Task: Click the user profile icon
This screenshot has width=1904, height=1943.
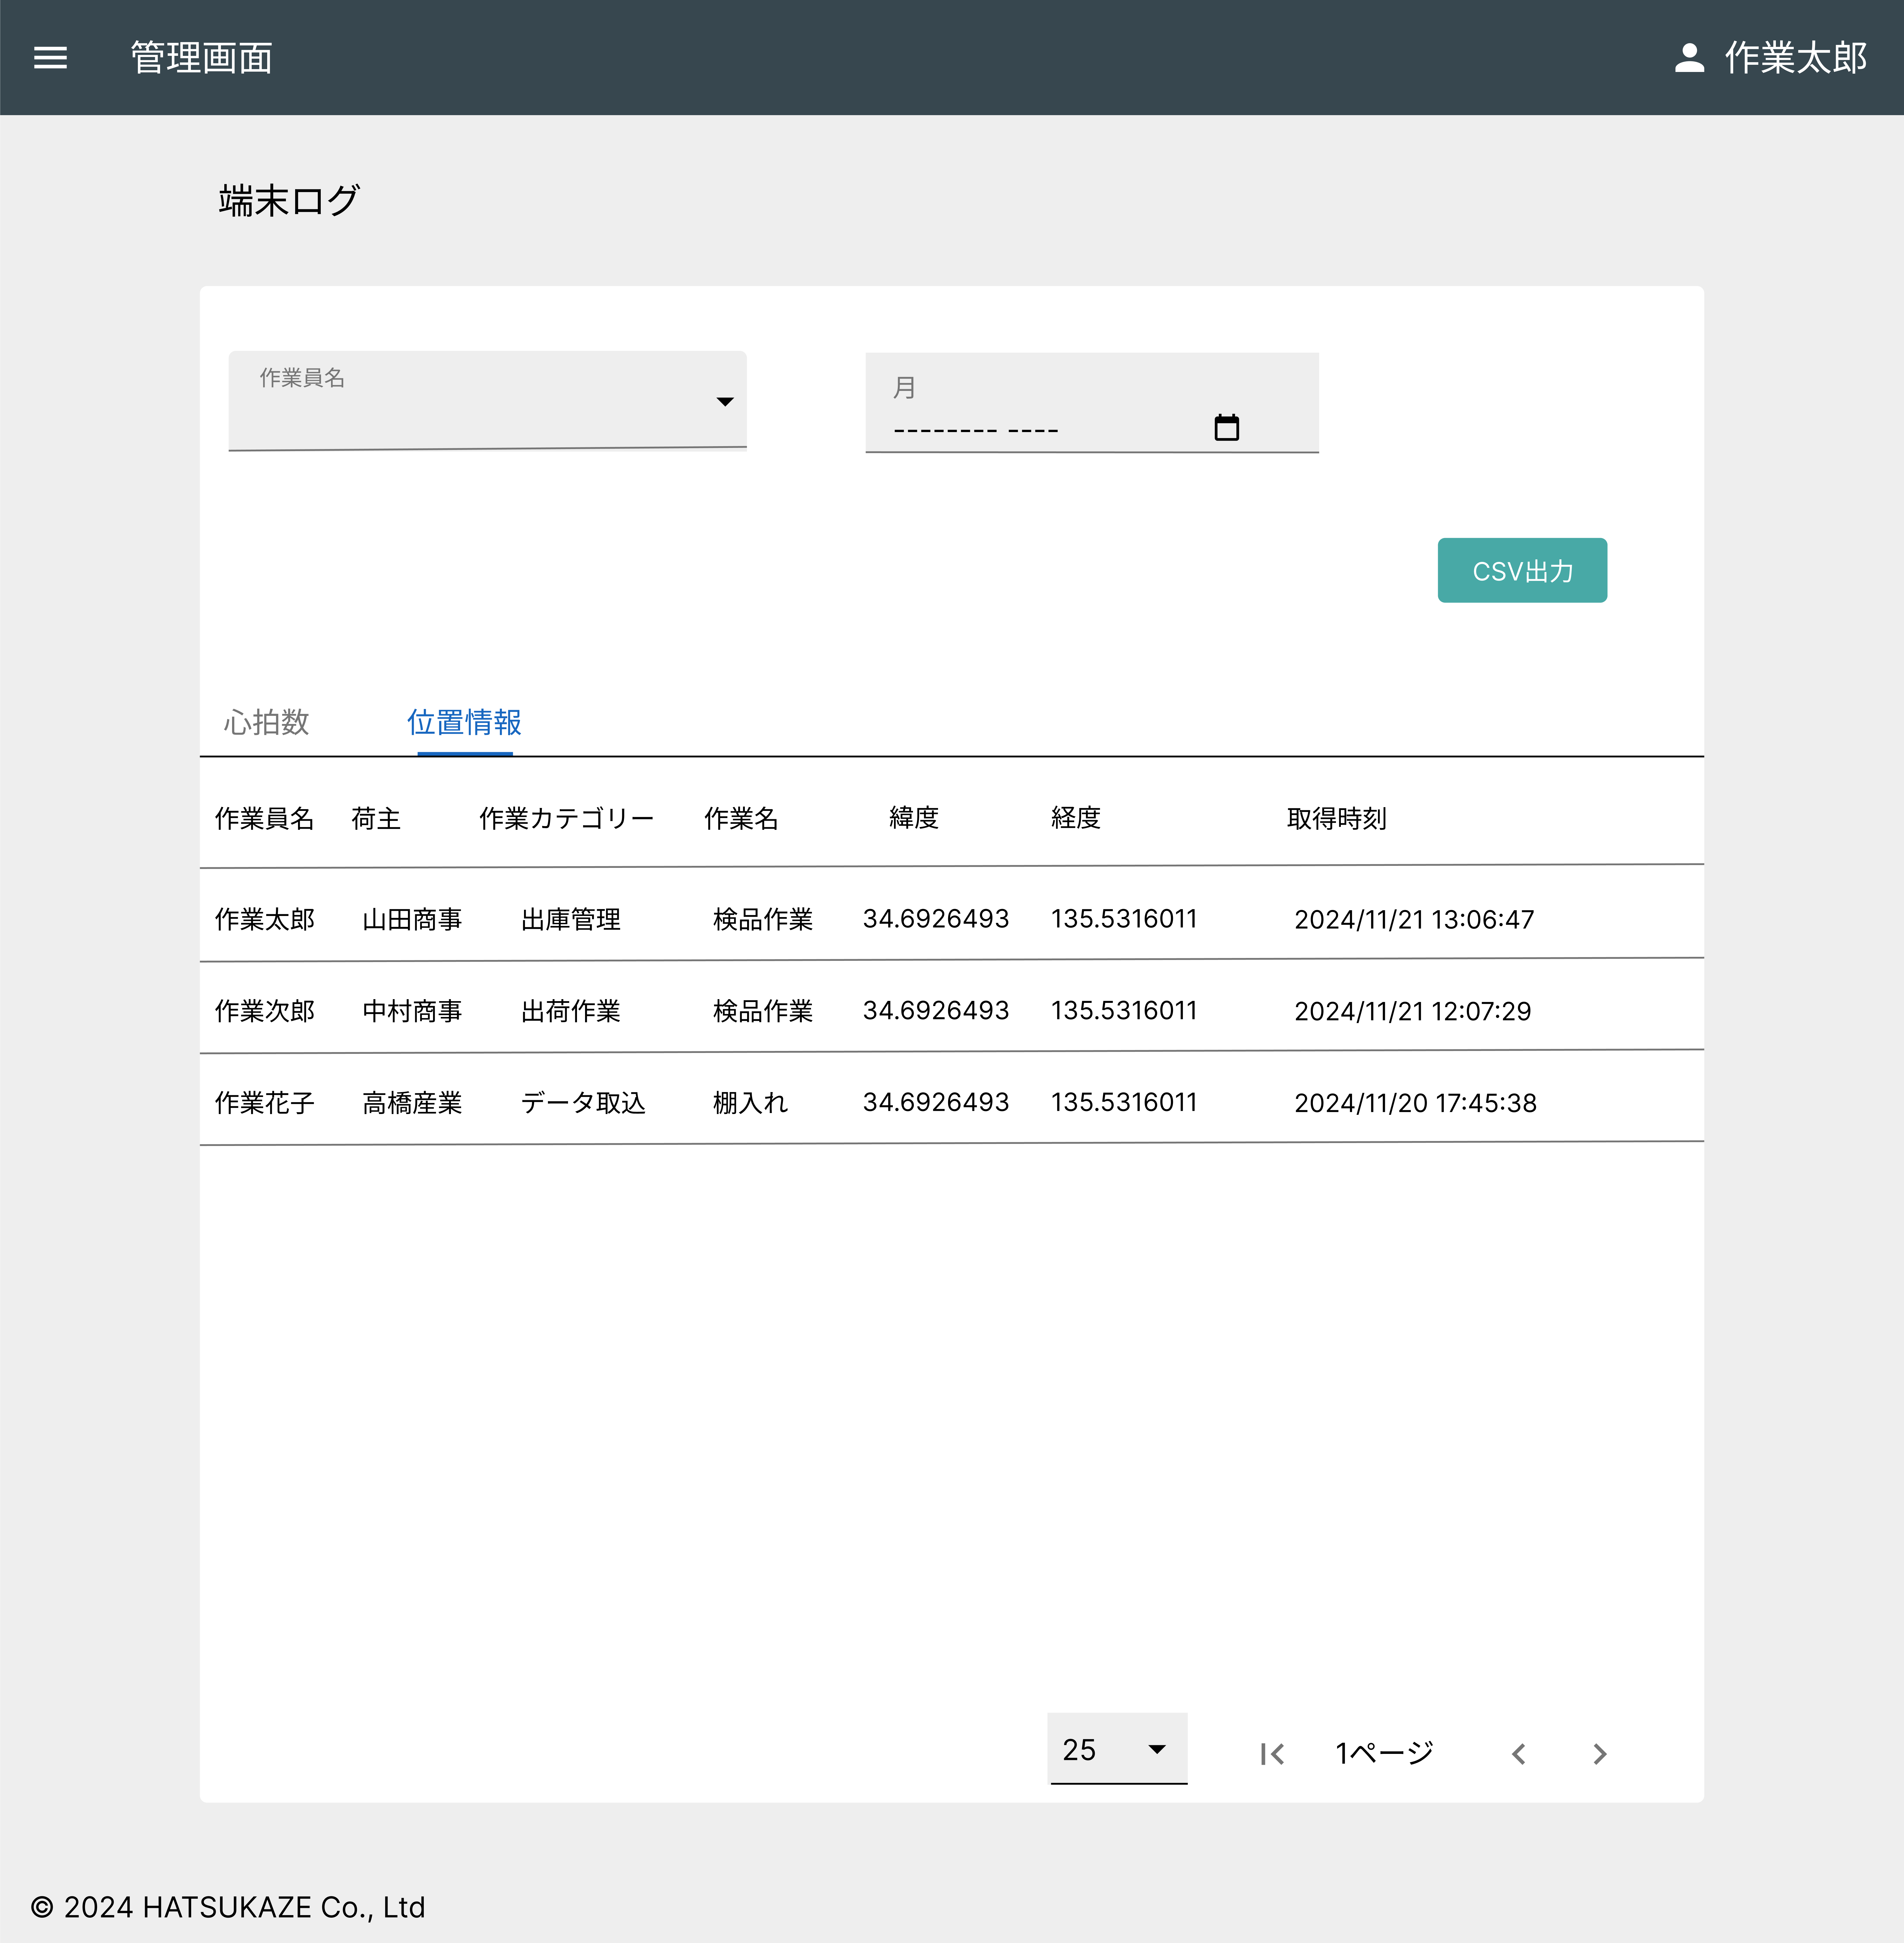Action: tap(1689, 58)
